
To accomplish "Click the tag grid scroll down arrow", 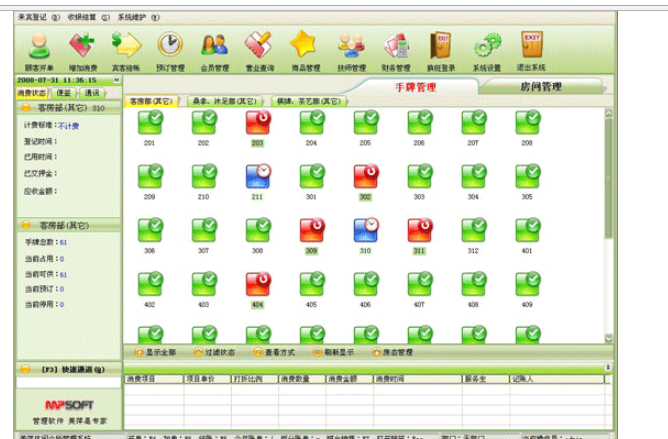I will [x=608, y=338].
